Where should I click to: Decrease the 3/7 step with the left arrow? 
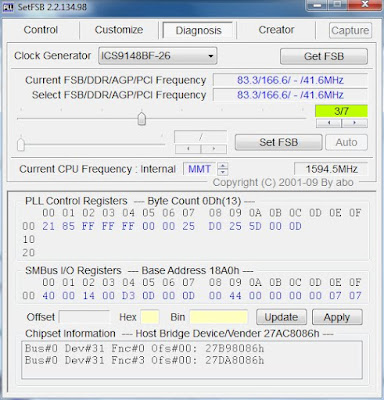pos(329,123)
